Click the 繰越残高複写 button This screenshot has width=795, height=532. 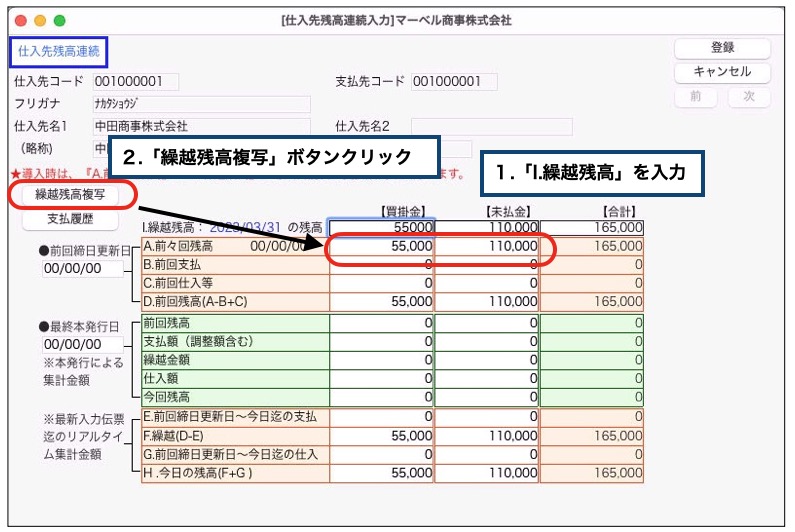point(70,193)
